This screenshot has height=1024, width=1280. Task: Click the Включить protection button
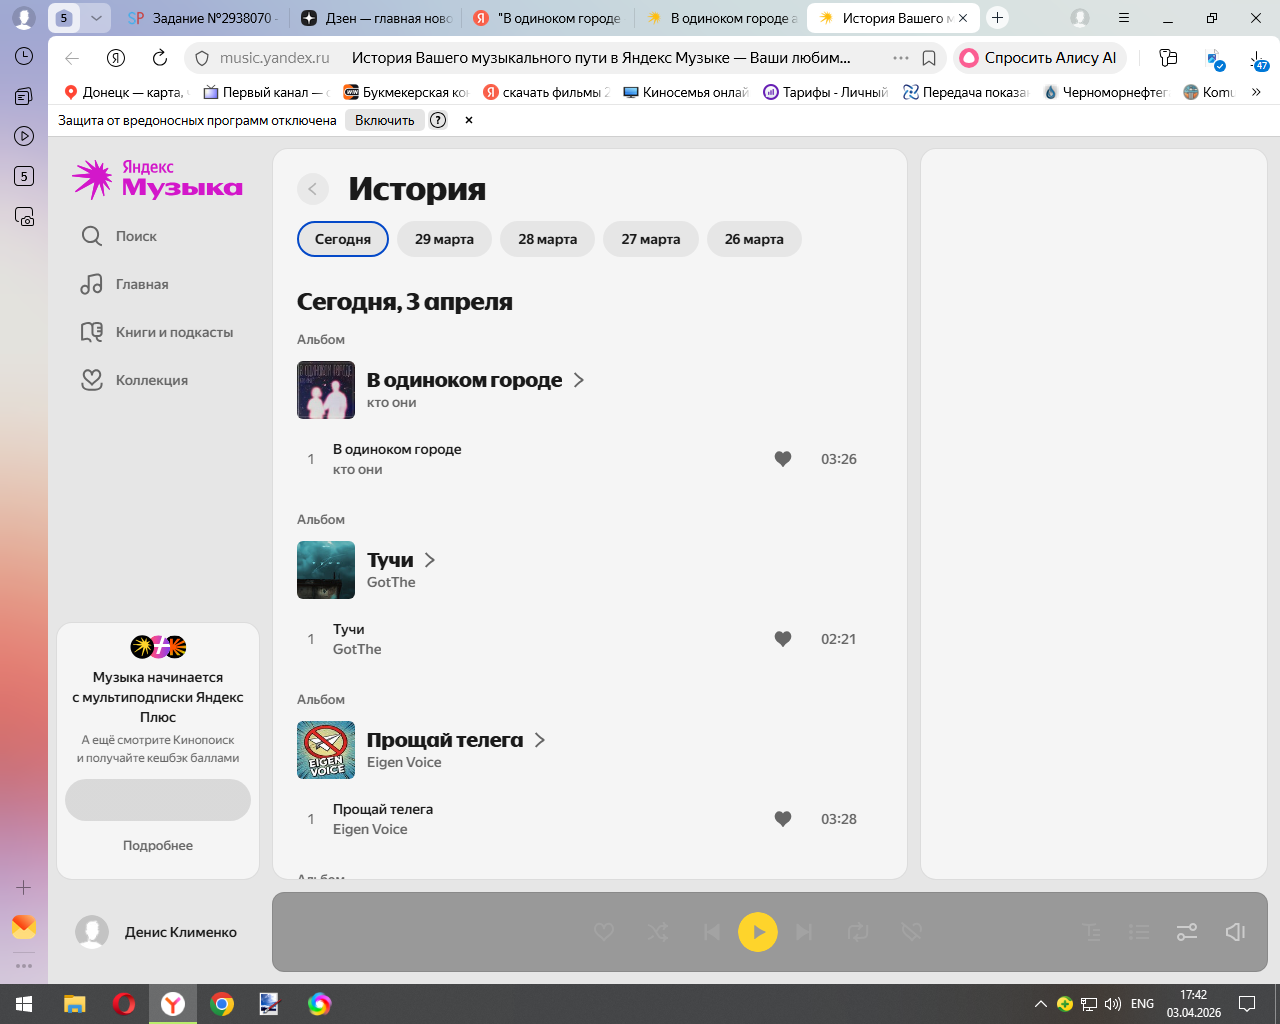click(384, 120)
